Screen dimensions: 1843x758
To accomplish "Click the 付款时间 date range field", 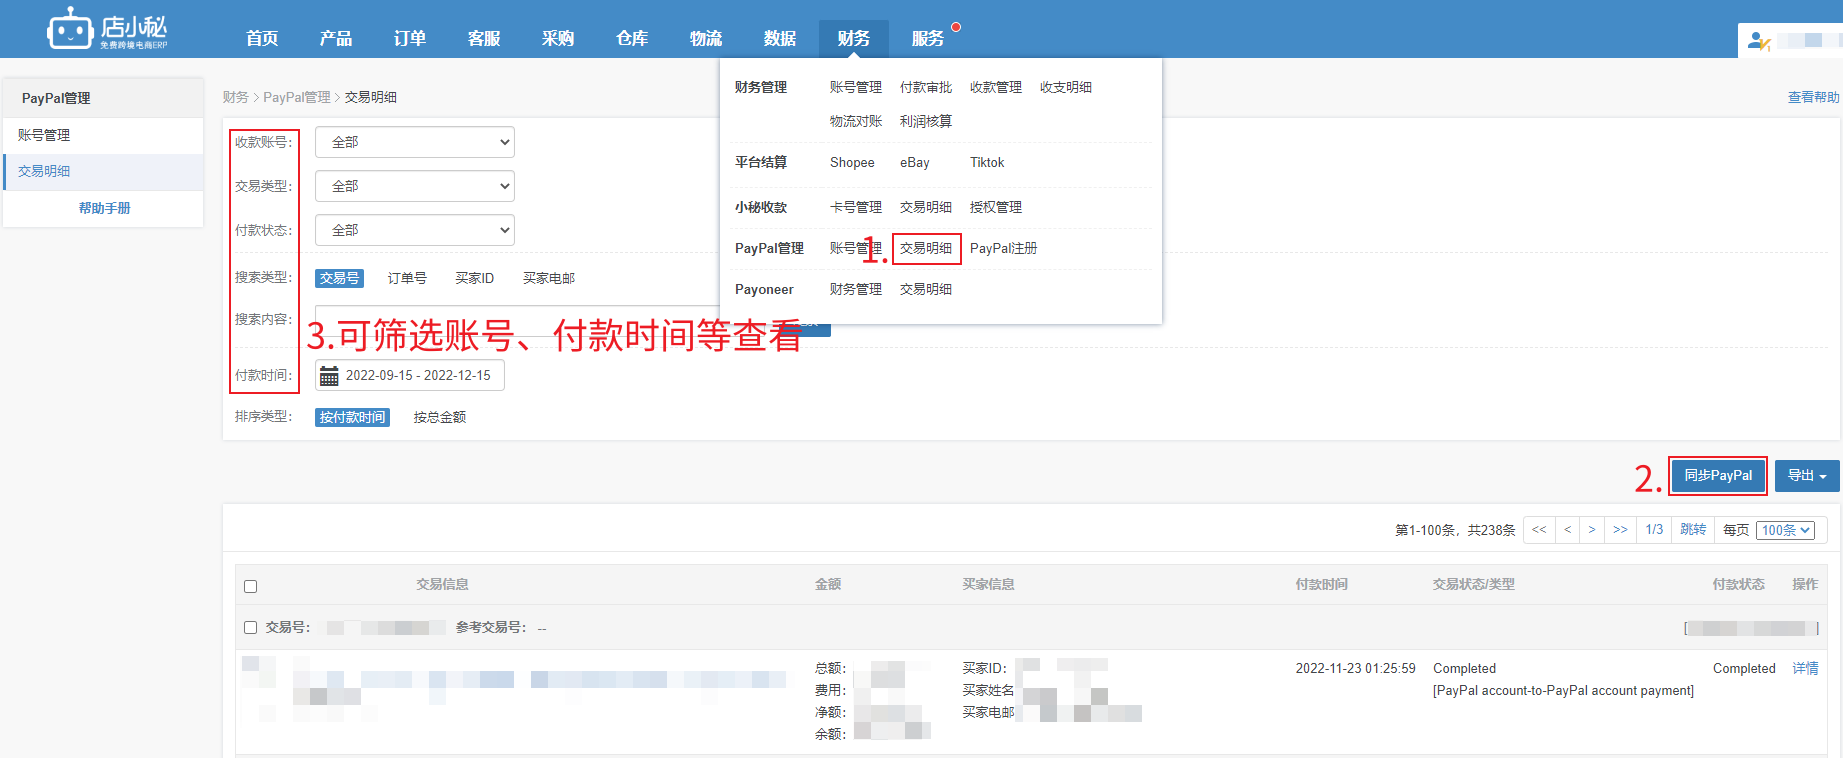I will (x=410, y=376).
